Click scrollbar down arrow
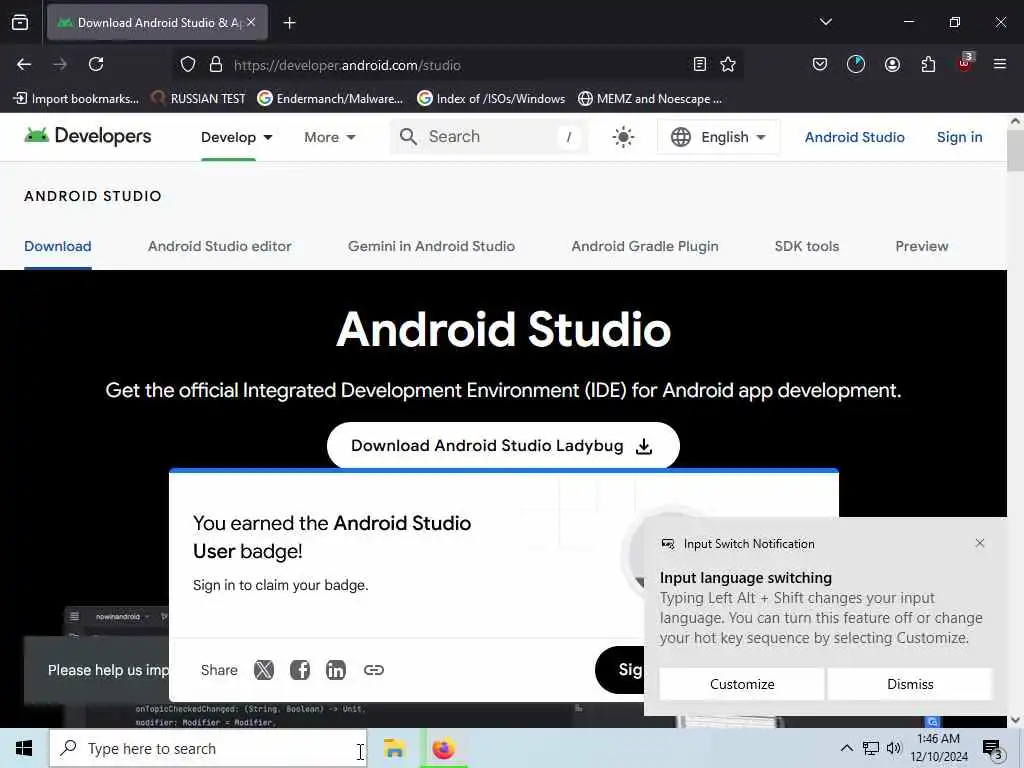Image resolution: width=1024 pixels, height=768 pixels. 1015,720
